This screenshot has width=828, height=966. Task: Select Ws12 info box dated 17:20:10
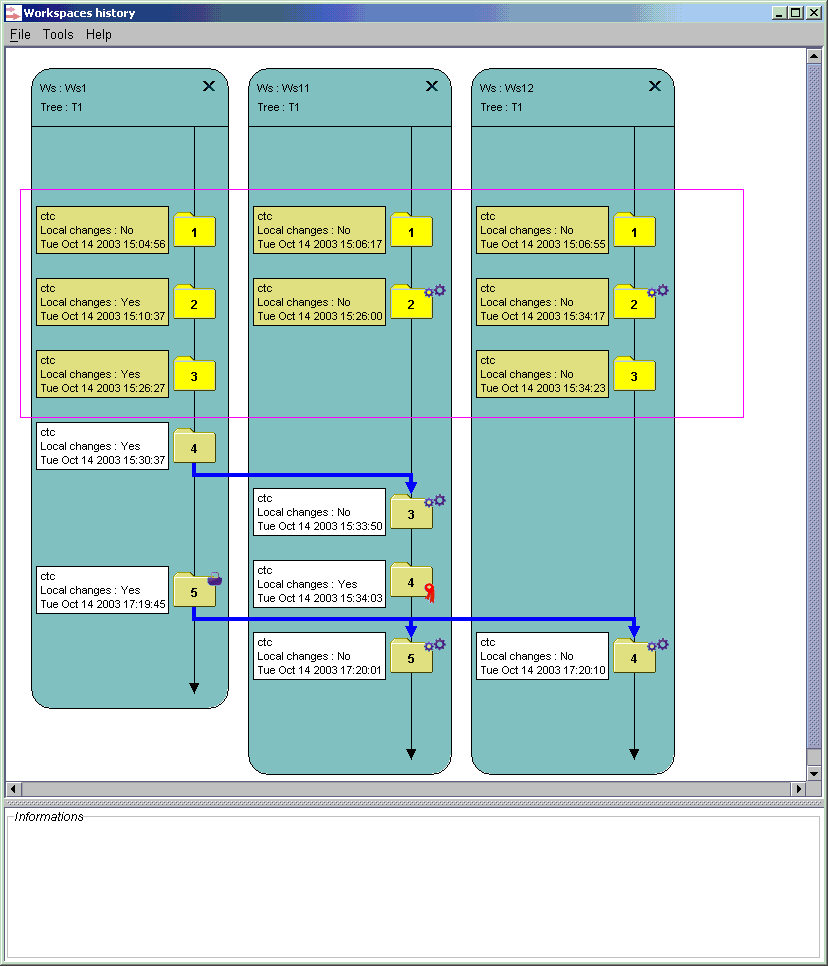[x=542, y=656]
